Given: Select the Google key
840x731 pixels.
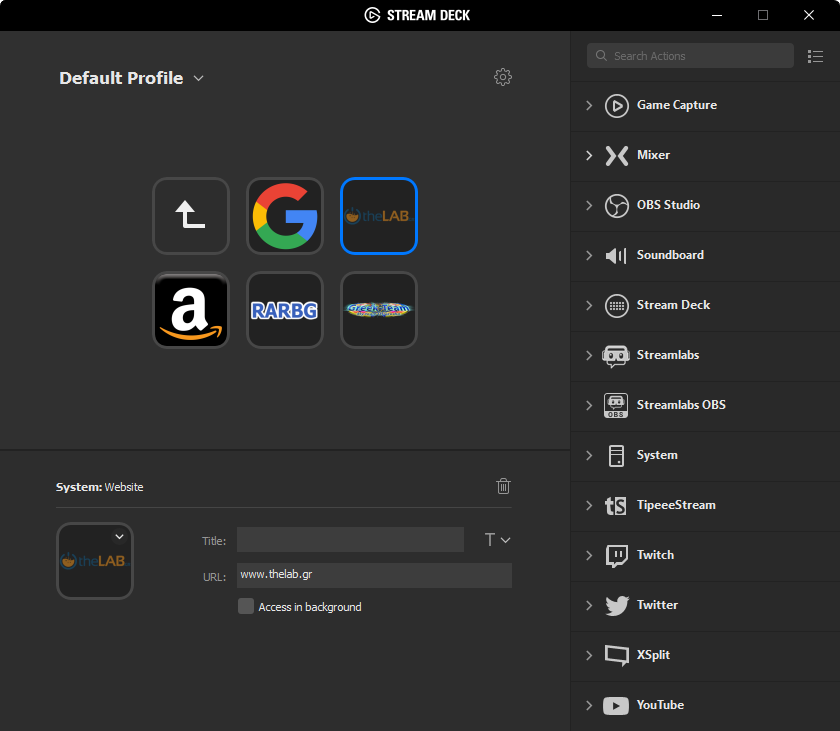Looking at the screenshot, I should tap(285, 216).
